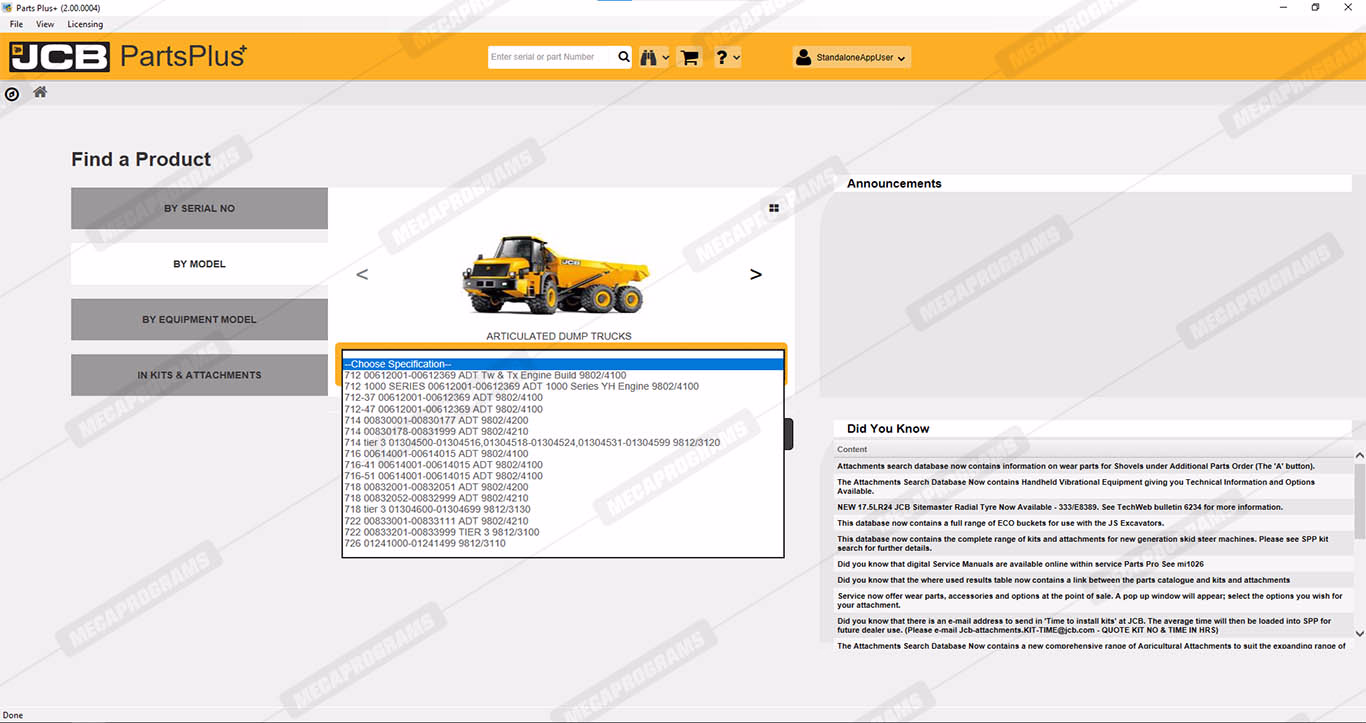
Task: Open the Licensing menu
Action: tap(85, 24)
